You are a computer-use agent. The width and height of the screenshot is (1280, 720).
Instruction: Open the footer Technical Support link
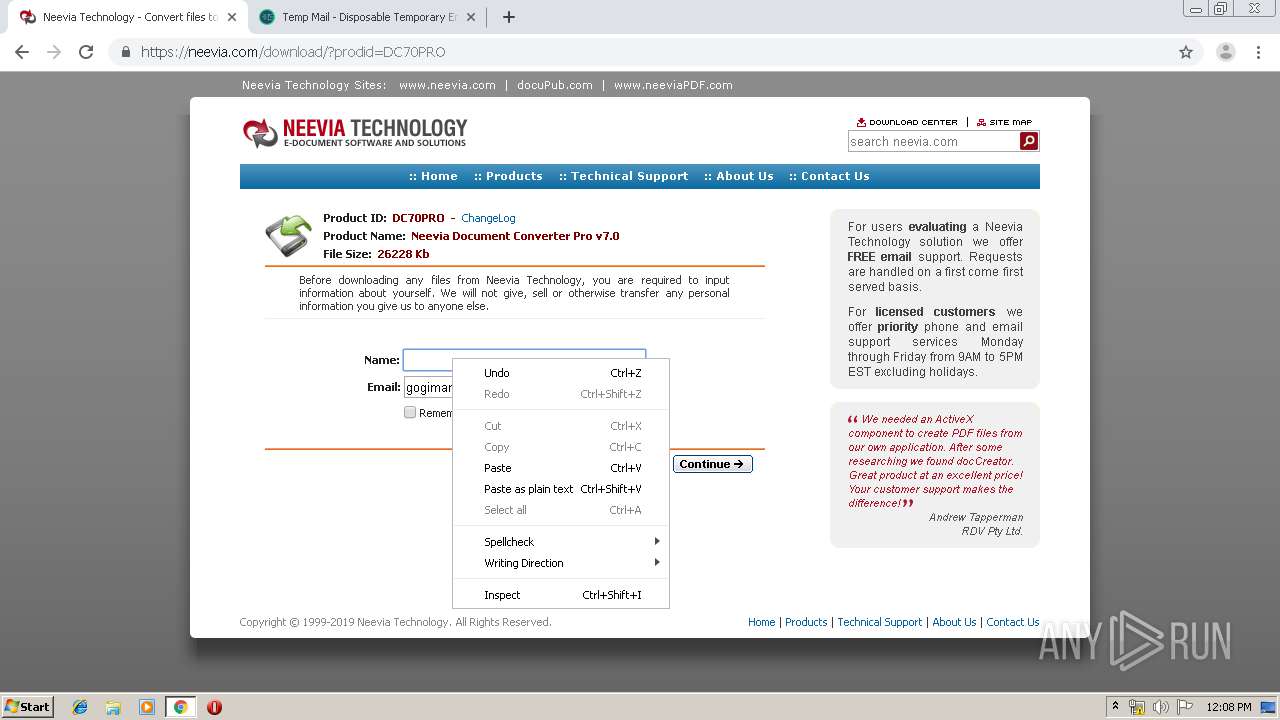[x=880, y=622]
